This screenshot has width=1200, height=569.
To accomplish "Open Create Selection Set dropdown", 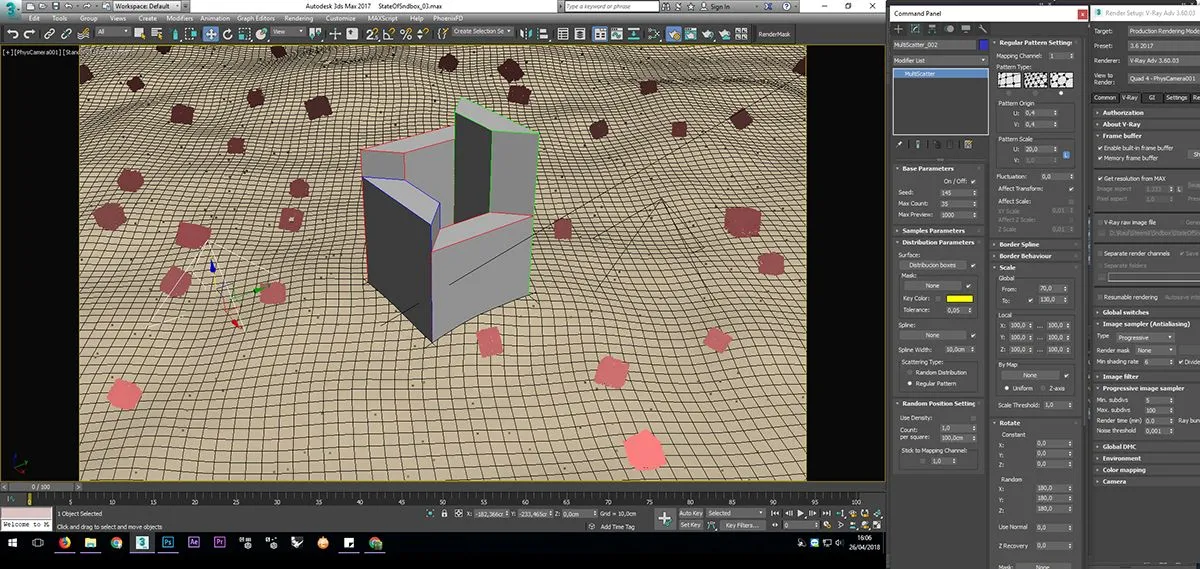I will click(483, 32).
